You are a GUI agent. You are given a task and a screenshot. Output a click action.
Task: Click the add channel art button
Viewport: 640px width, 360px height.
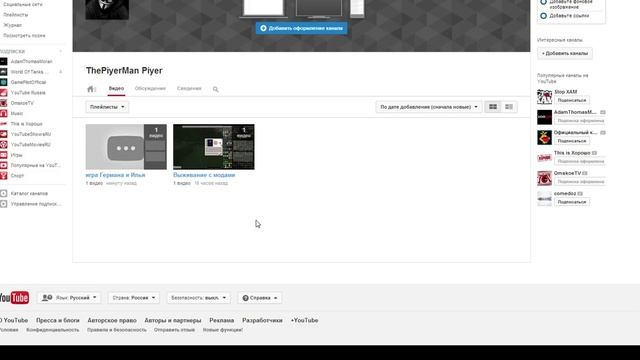[302, 28]
